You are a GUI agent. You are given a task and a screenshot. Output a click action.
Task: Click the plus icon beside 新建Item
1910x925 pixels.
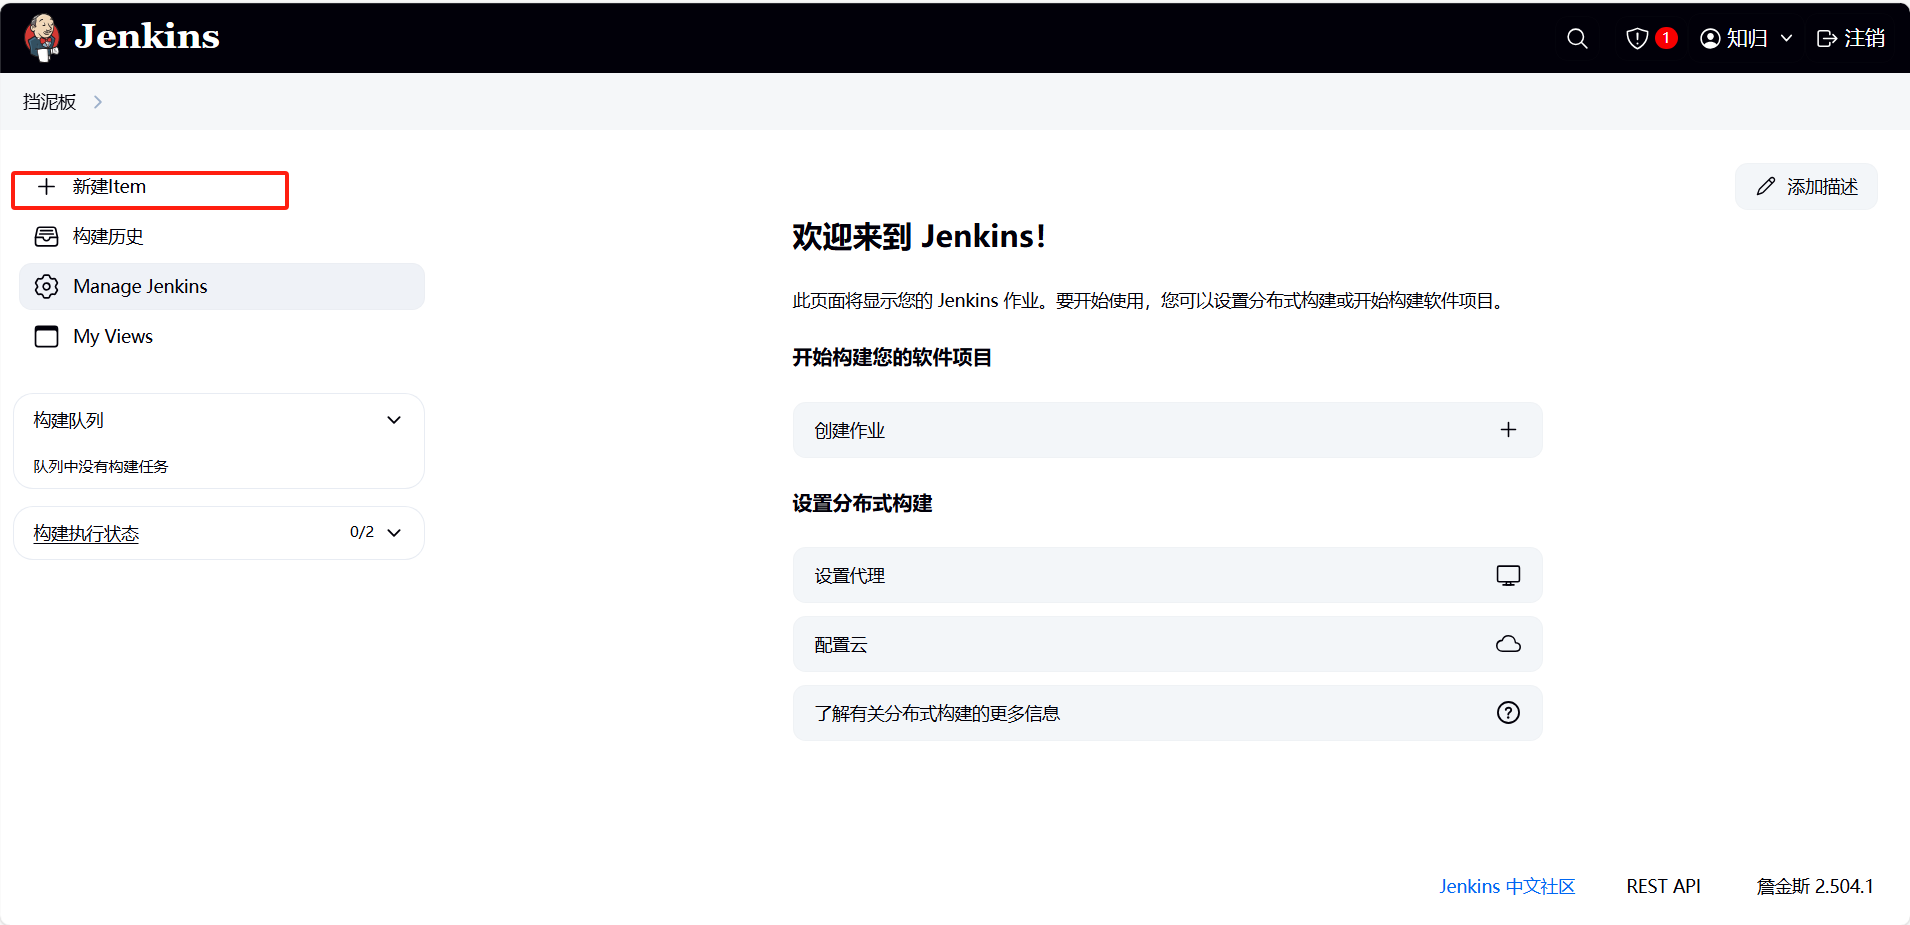(x=46, y=187)
